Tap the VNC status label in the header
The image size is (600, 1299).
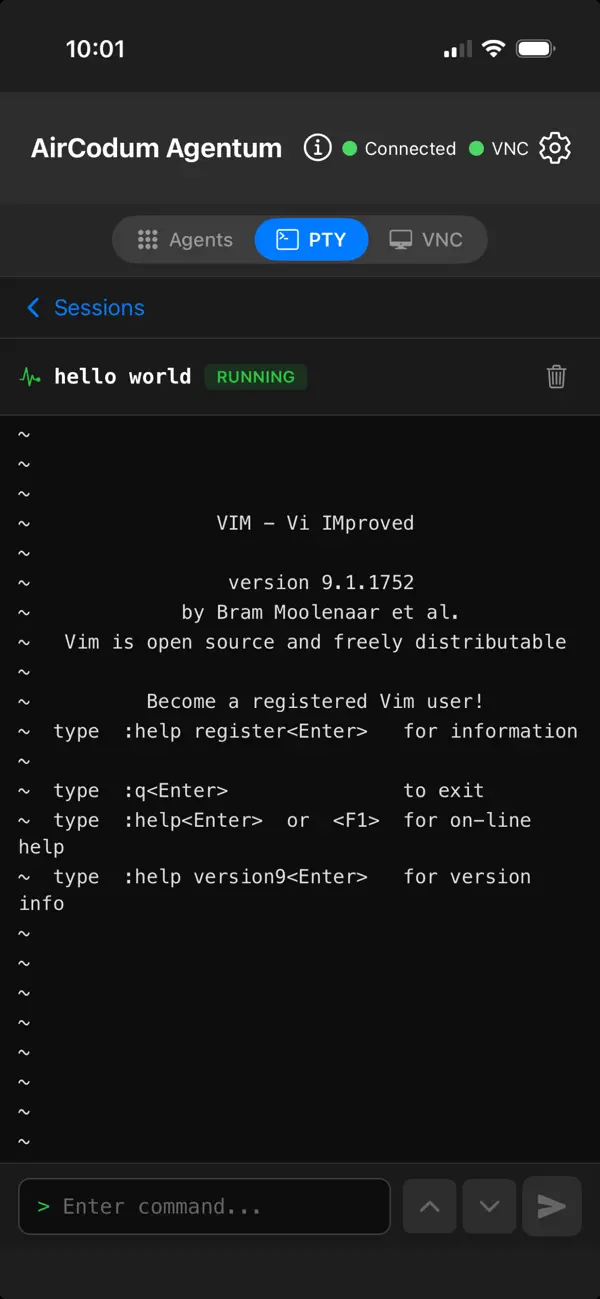point(510,148)
